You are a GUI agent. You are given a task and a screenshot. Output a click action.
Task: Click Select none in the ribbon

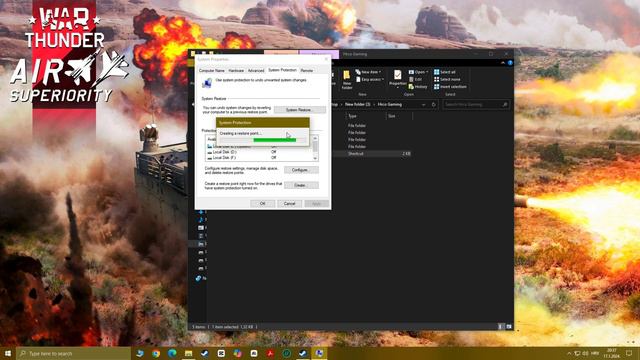[447, 79]
